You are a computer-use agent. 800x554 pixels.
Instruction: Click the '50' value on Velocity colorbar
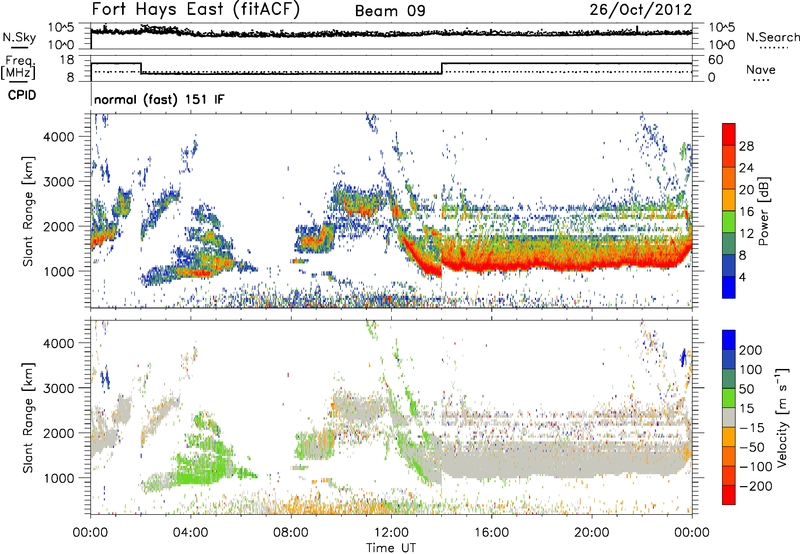746,389
